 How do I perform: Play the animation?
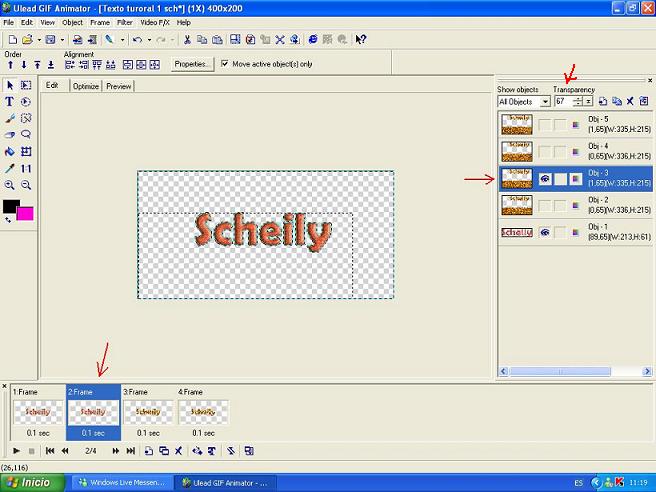point(16,451)
